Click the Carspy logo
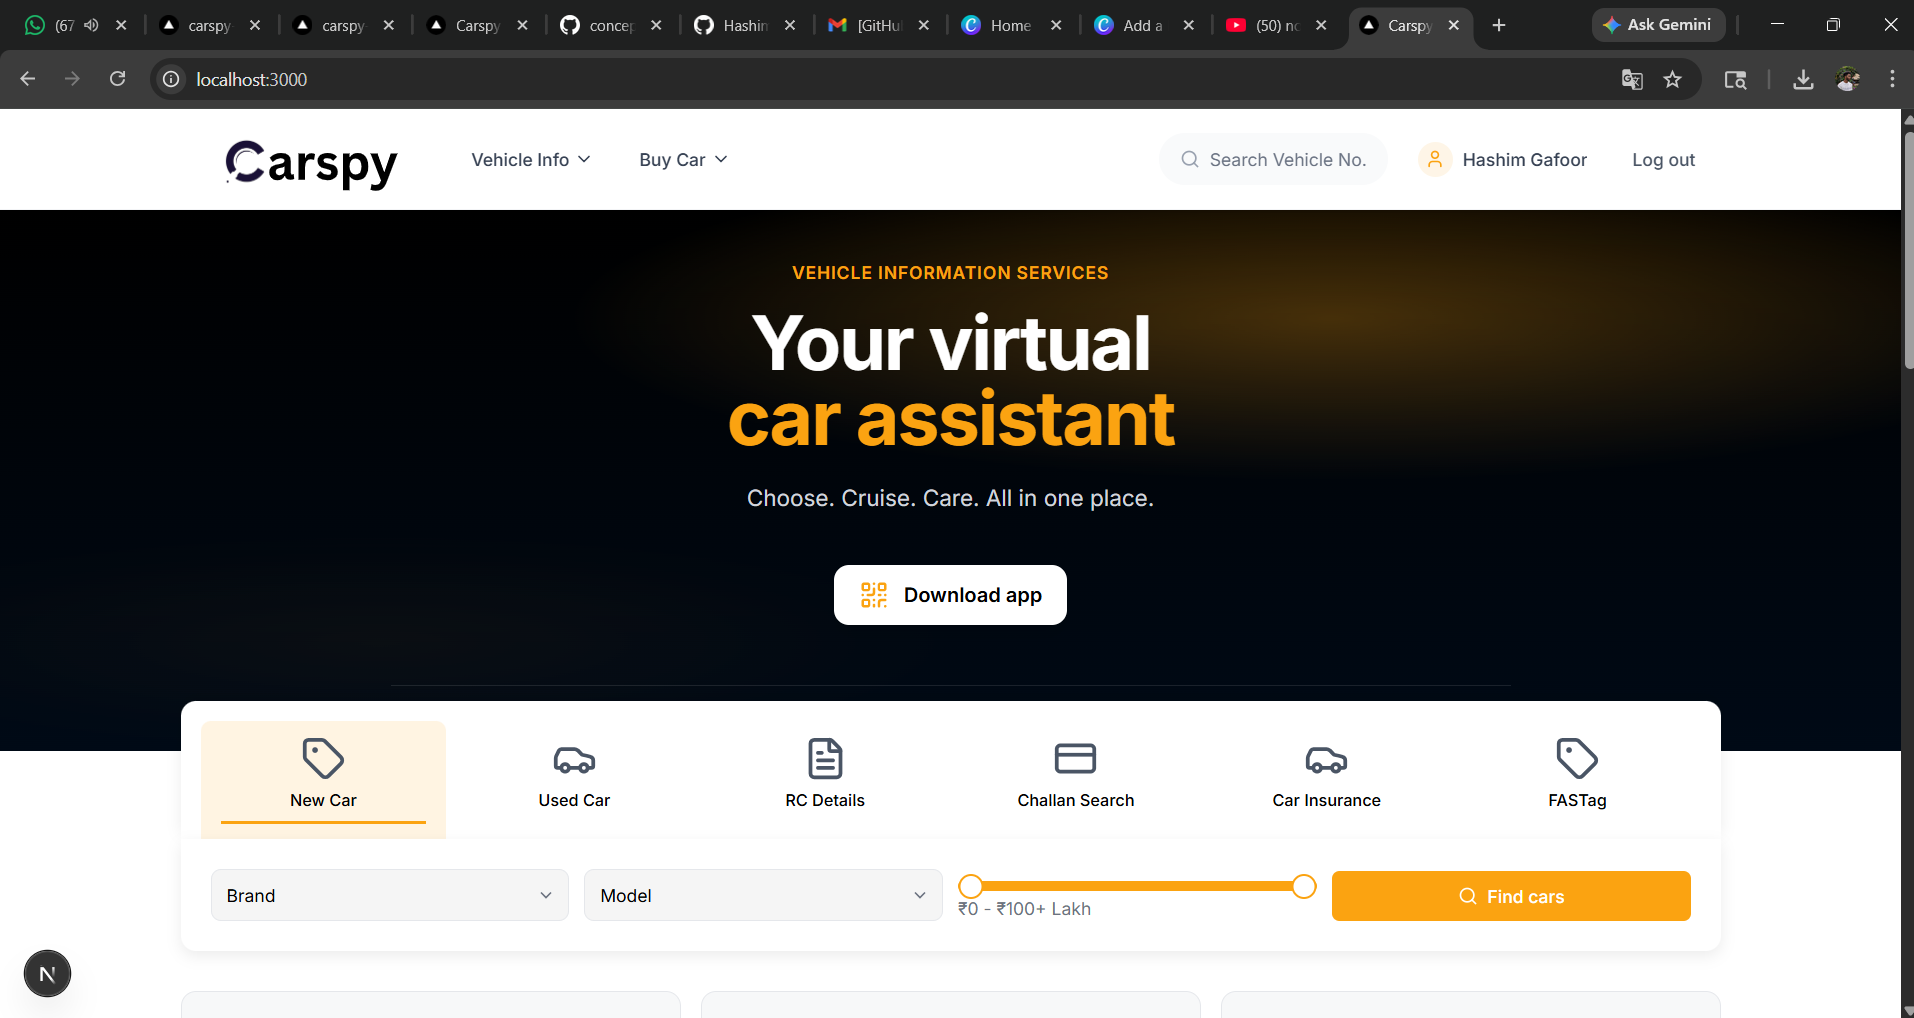The height and width of the screenshot is (1018, 1914). [311, 163]
